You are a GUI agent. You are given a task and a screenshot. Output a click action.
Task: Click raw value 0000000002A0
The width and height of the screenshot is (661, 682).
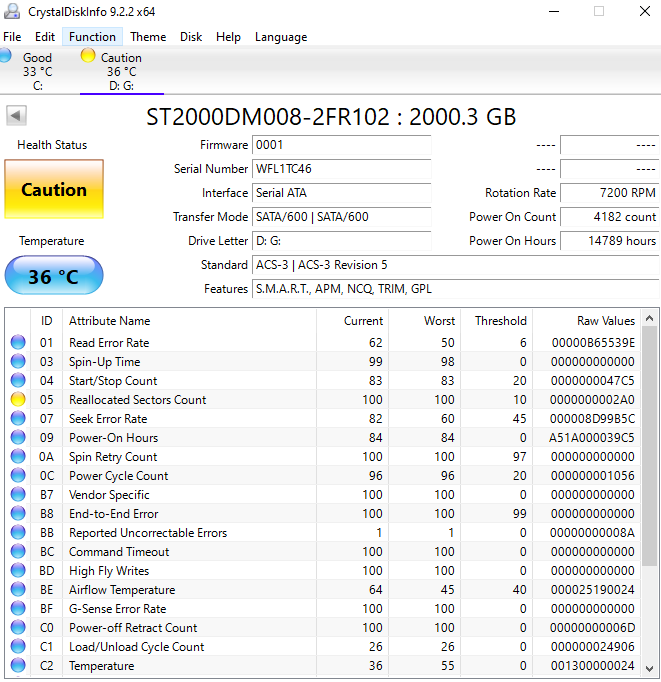coord(592,400)
